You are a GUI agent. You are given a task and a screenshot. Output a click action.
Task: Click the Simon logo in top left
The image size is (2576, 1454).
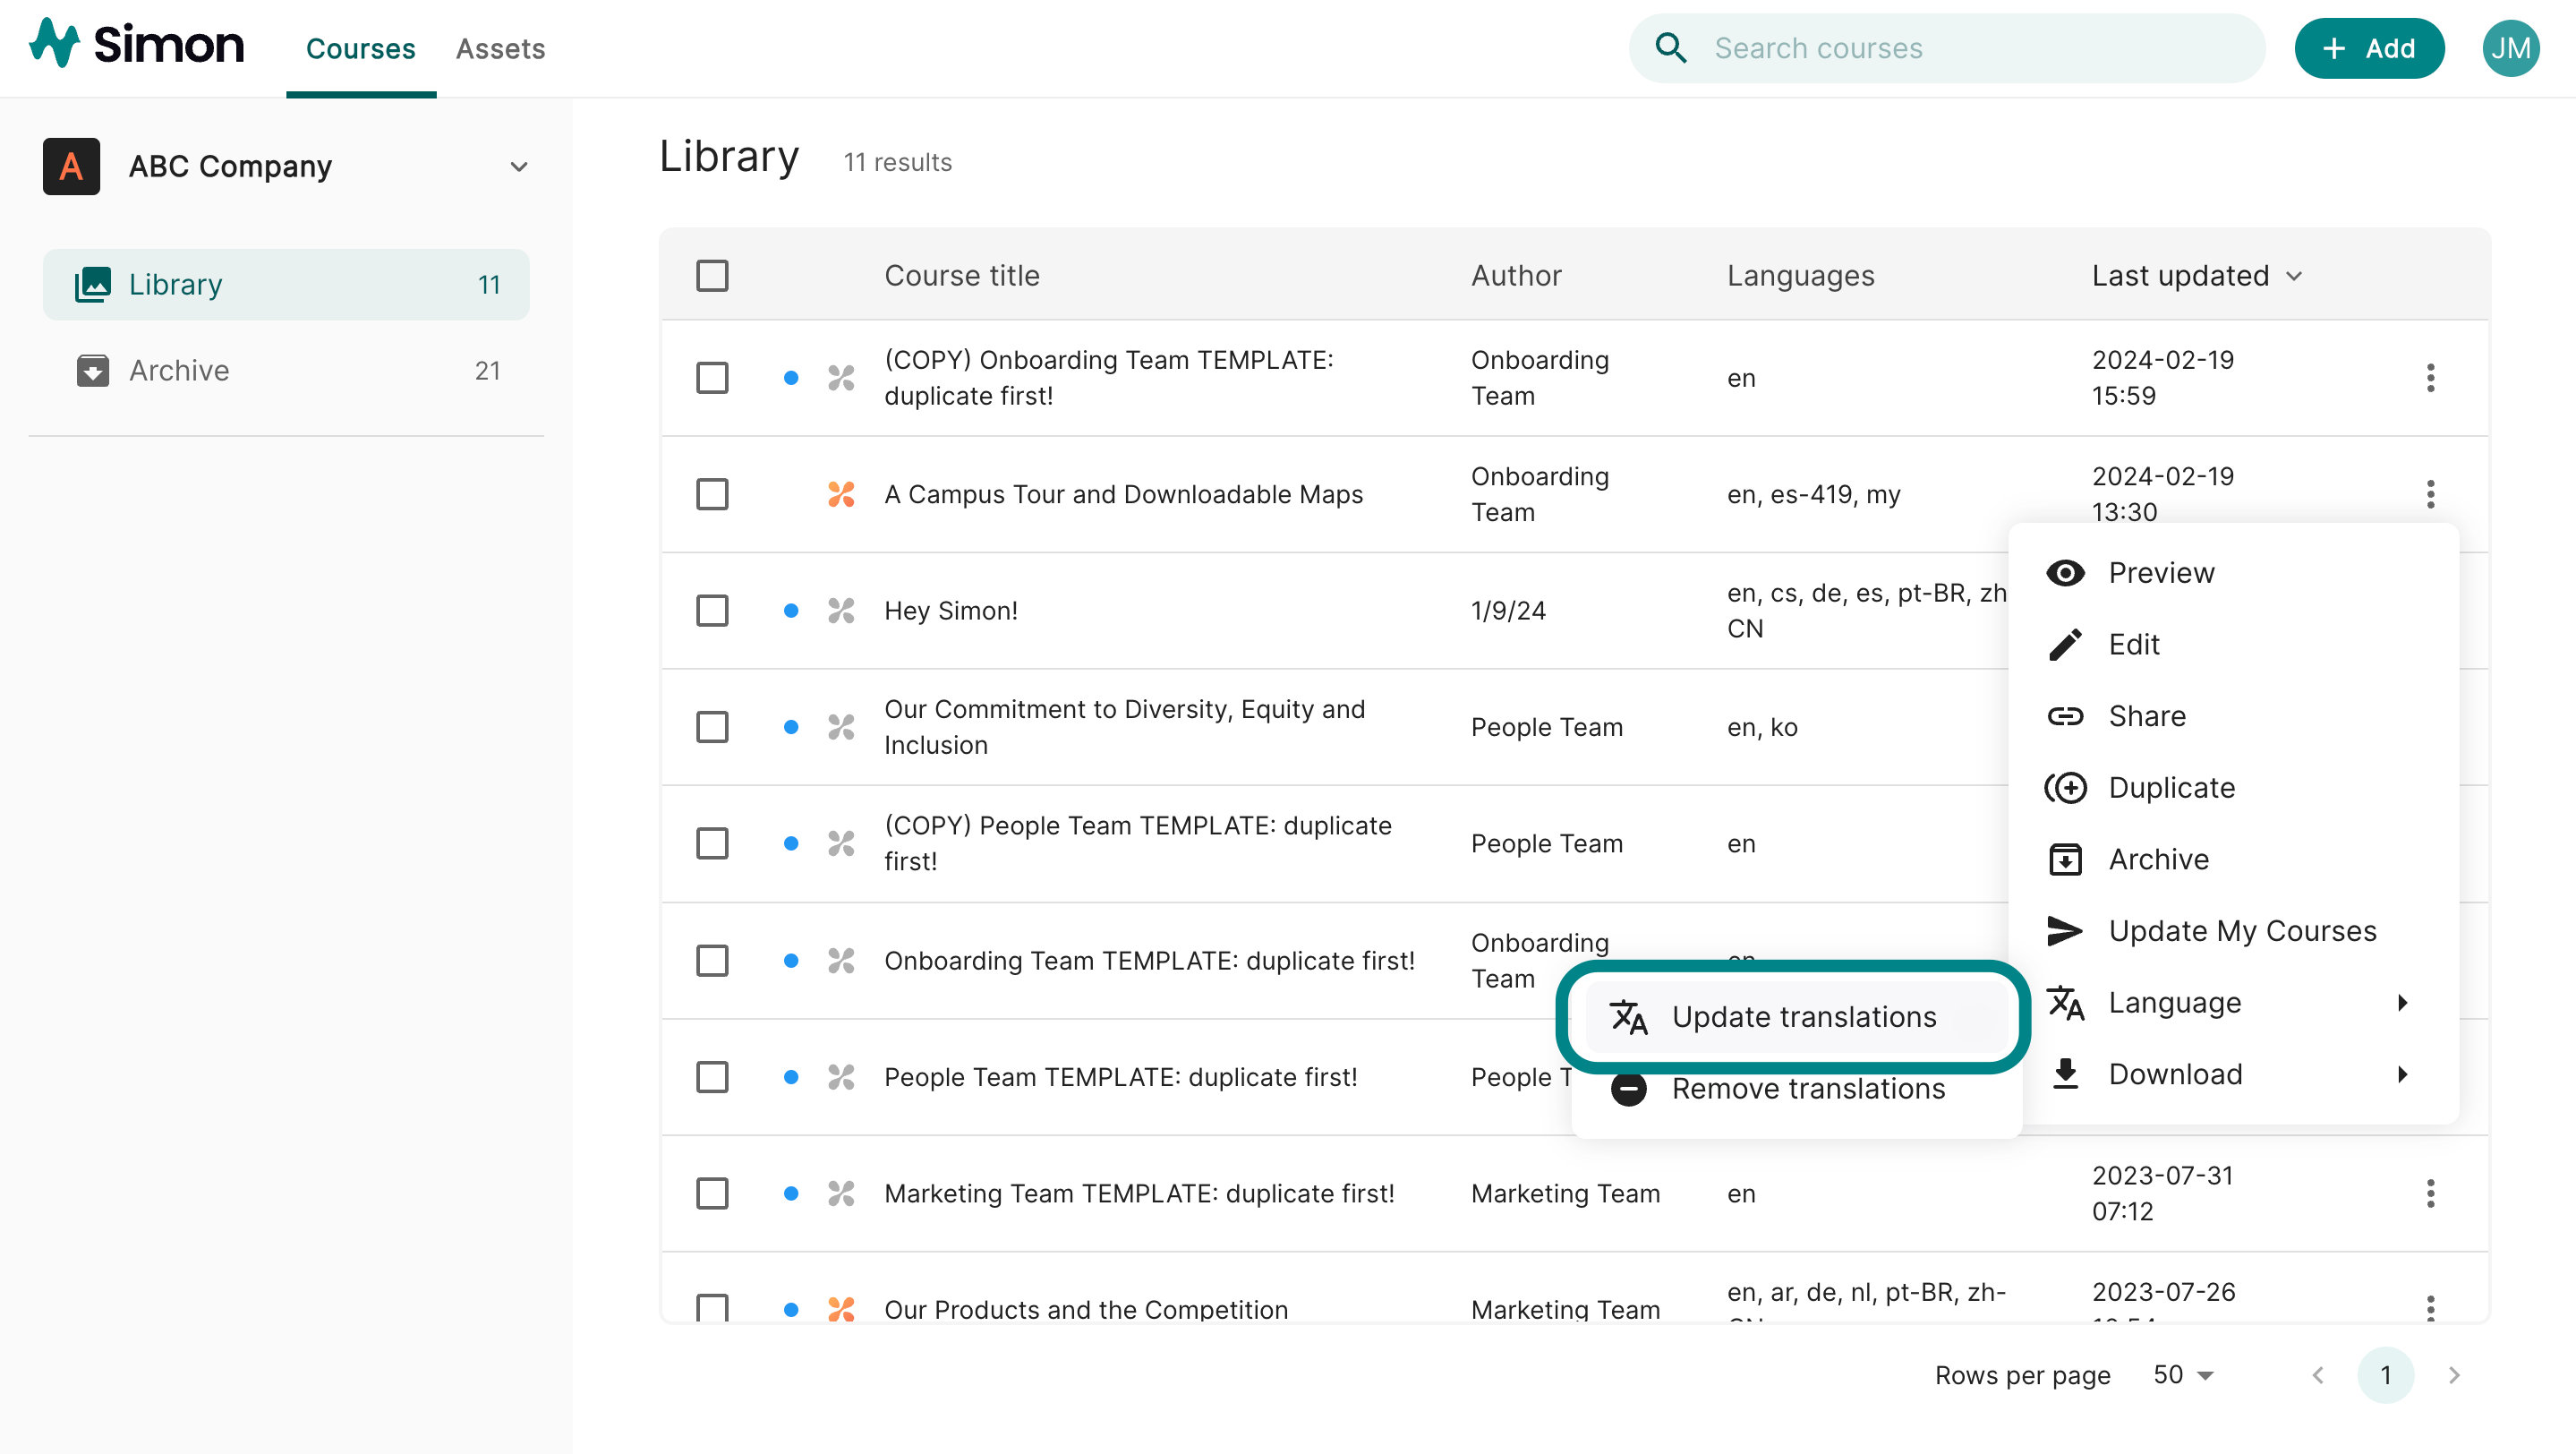[x=137, y=45]
